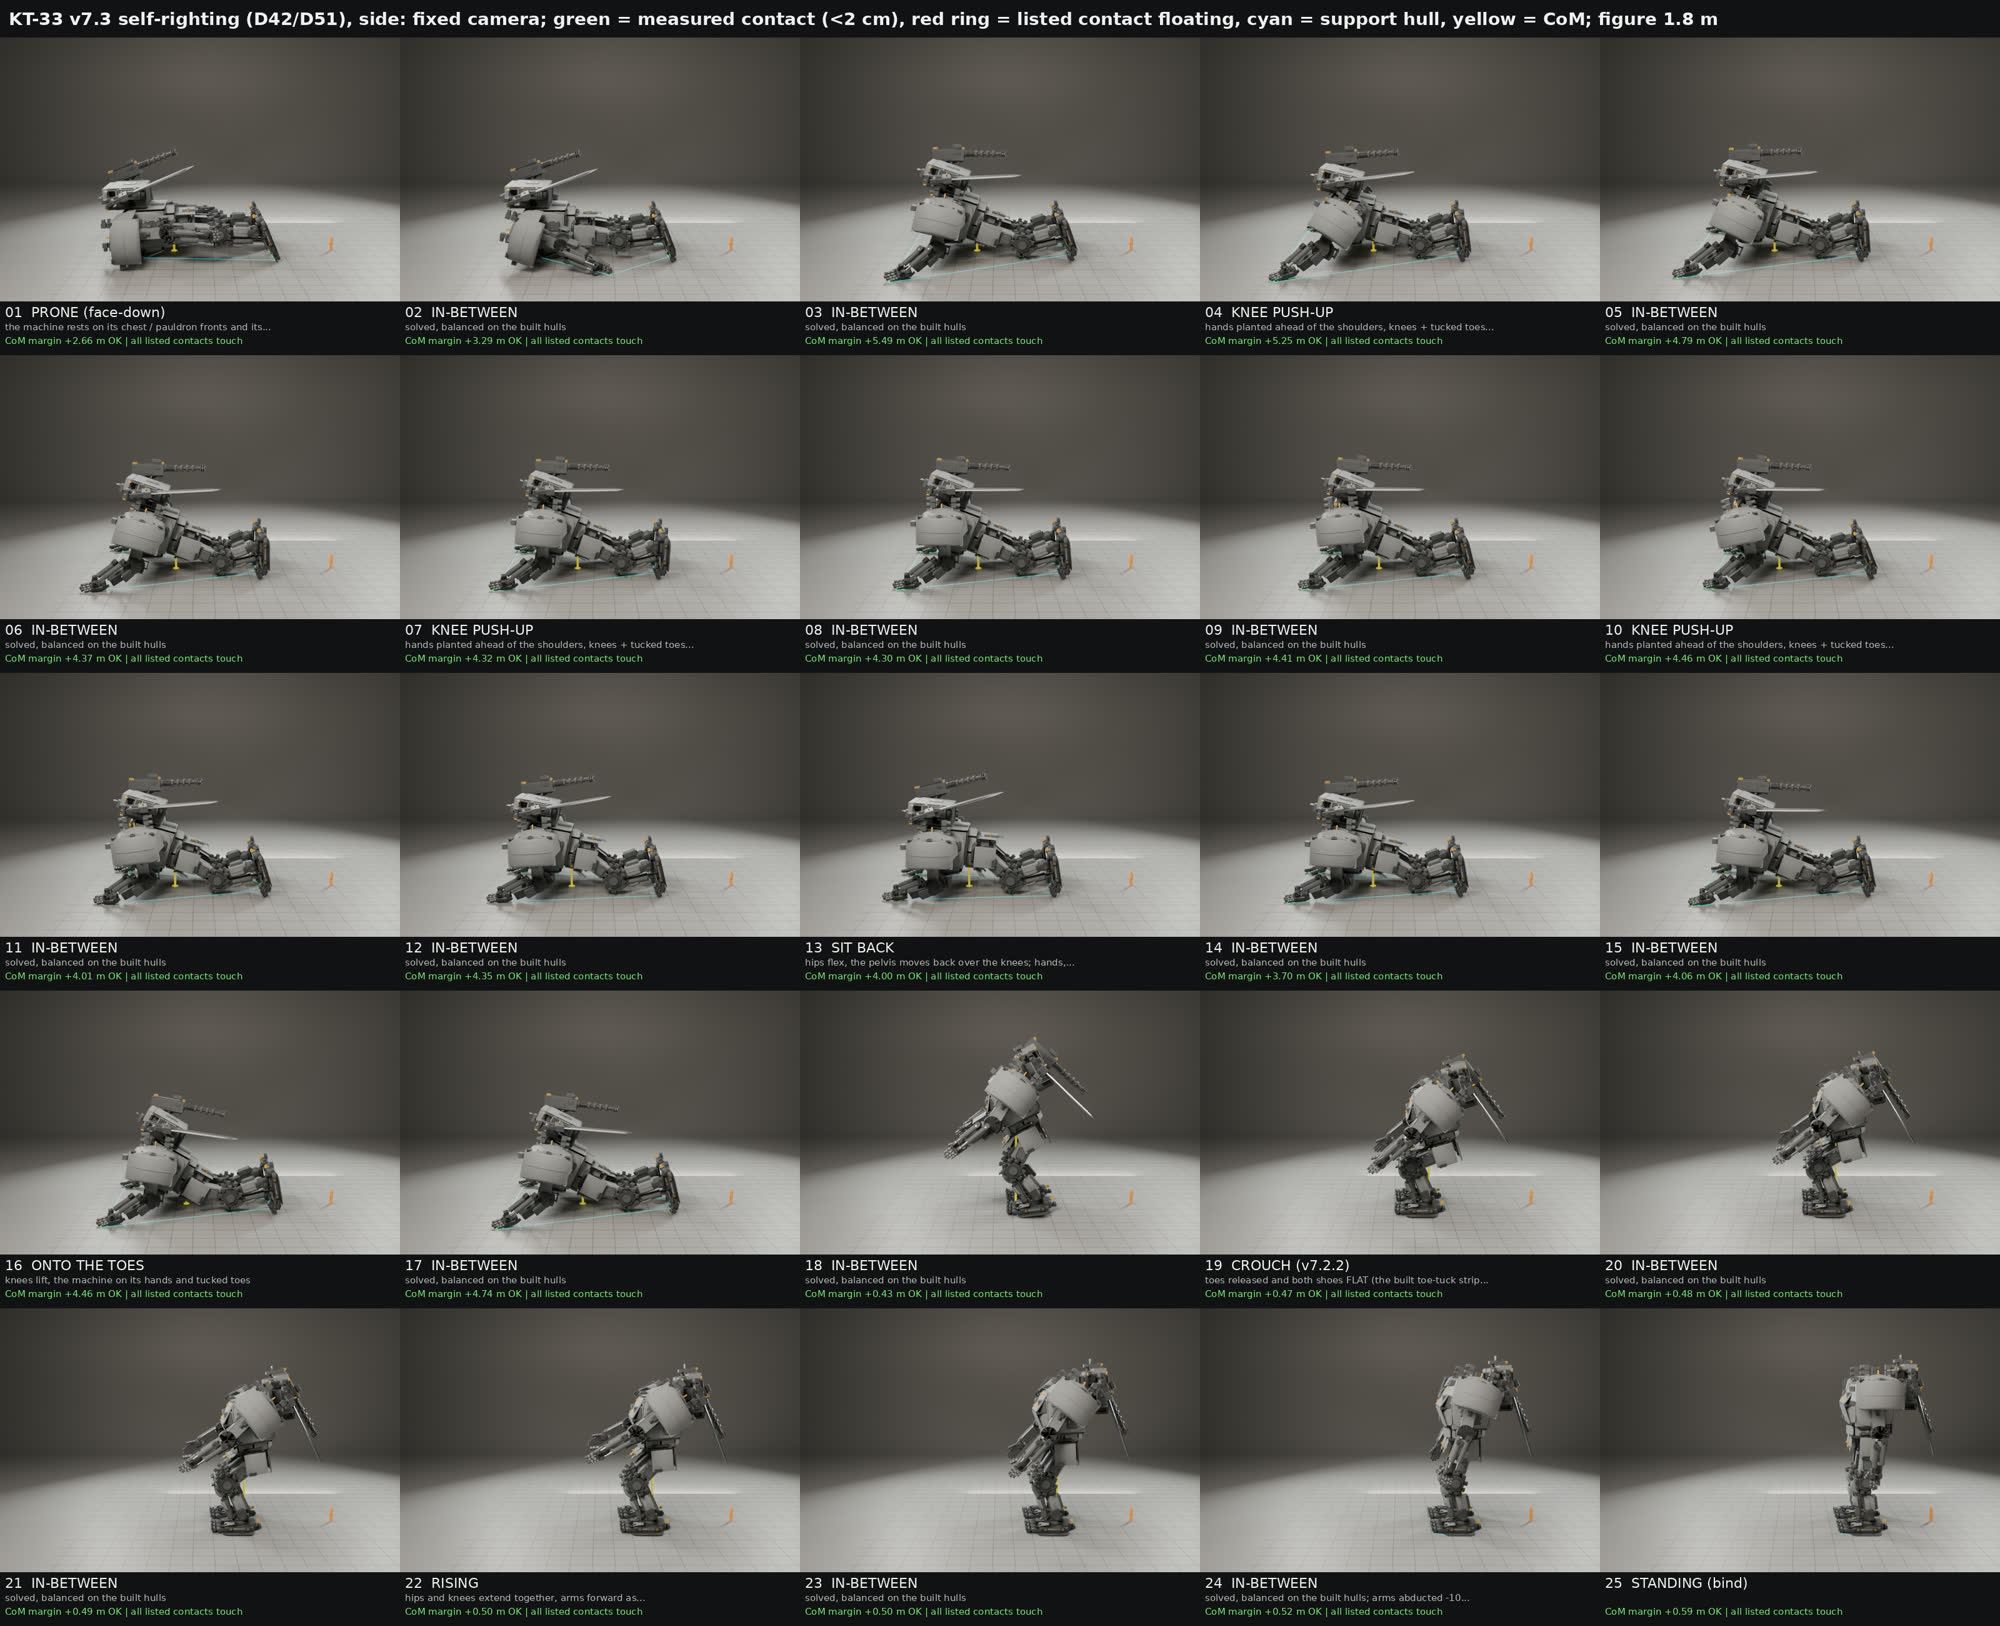2000x1626 pixels.
Task: Click the 'CoM margin +5.49 m OK' status line
Action: pyautogui.click(x=924, y=341)
